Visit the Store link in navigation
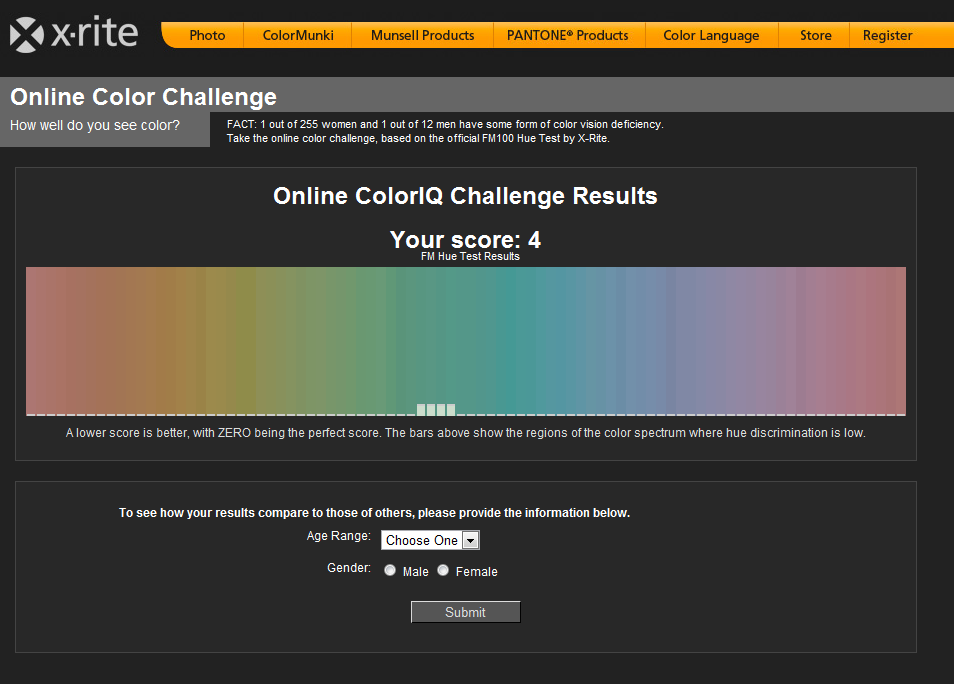The height and width of the screenshot is (684, 954). point(815,35)
